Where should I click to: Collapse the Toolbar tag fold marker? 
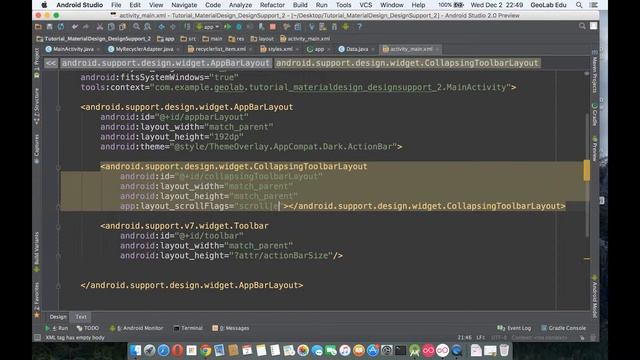pyautogui.click(x=58, y=227)
